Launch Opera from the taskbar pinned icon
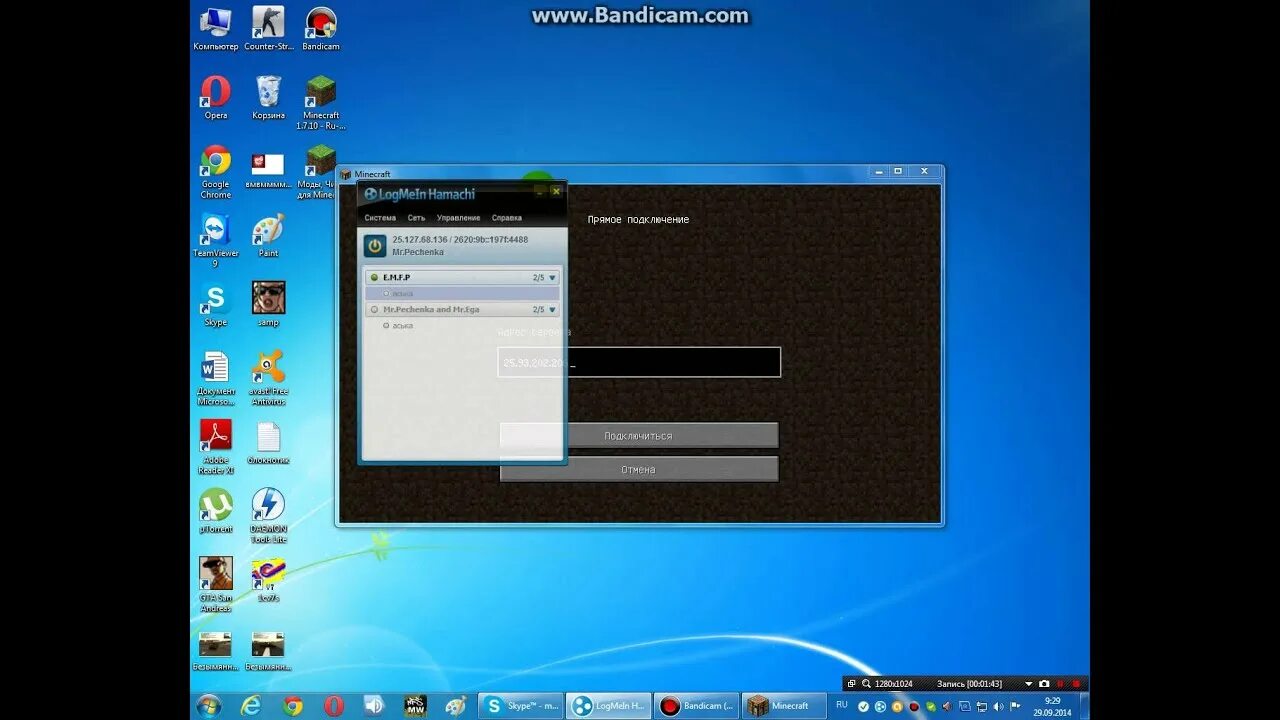 click(334, 706)
